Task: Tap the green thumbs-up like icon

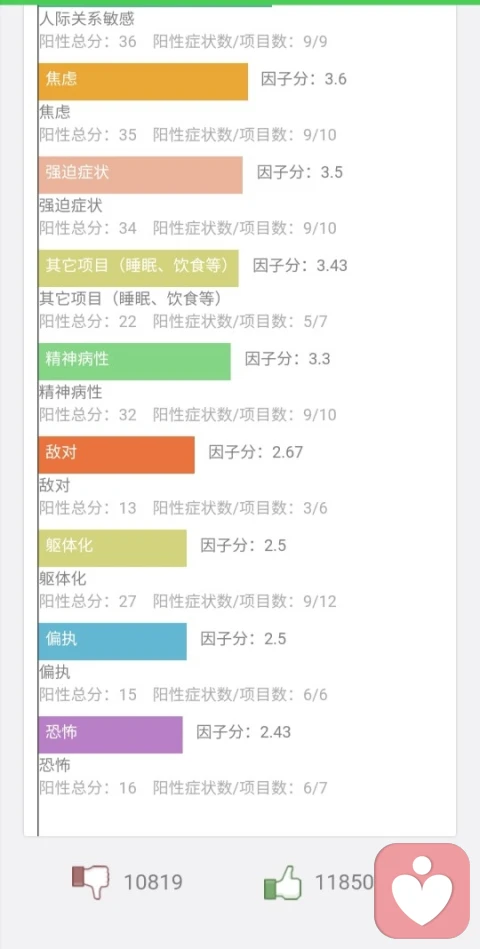Action: click(283, 882)
